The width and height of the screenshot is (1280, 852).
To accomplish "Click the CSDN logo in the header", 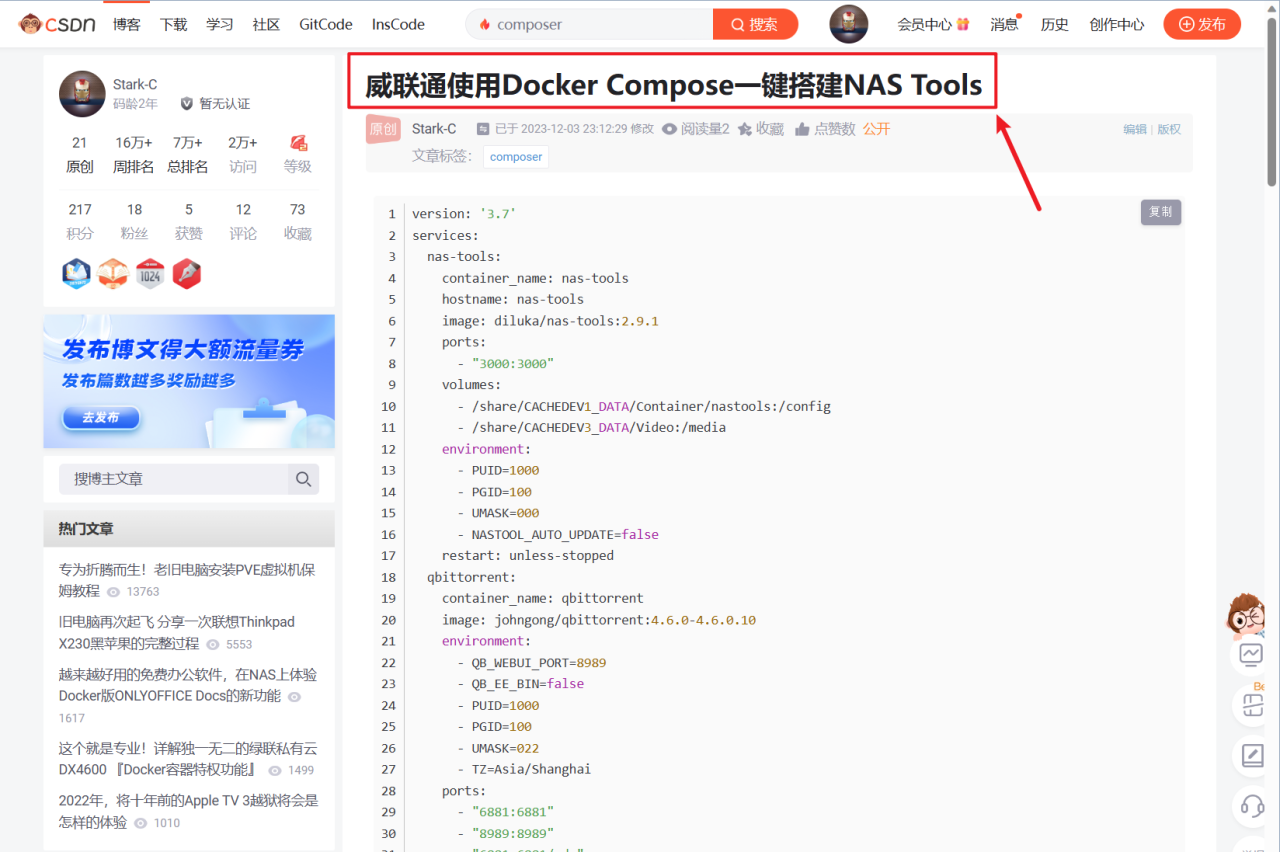I will pyautogui.click(x=57, y=24).
